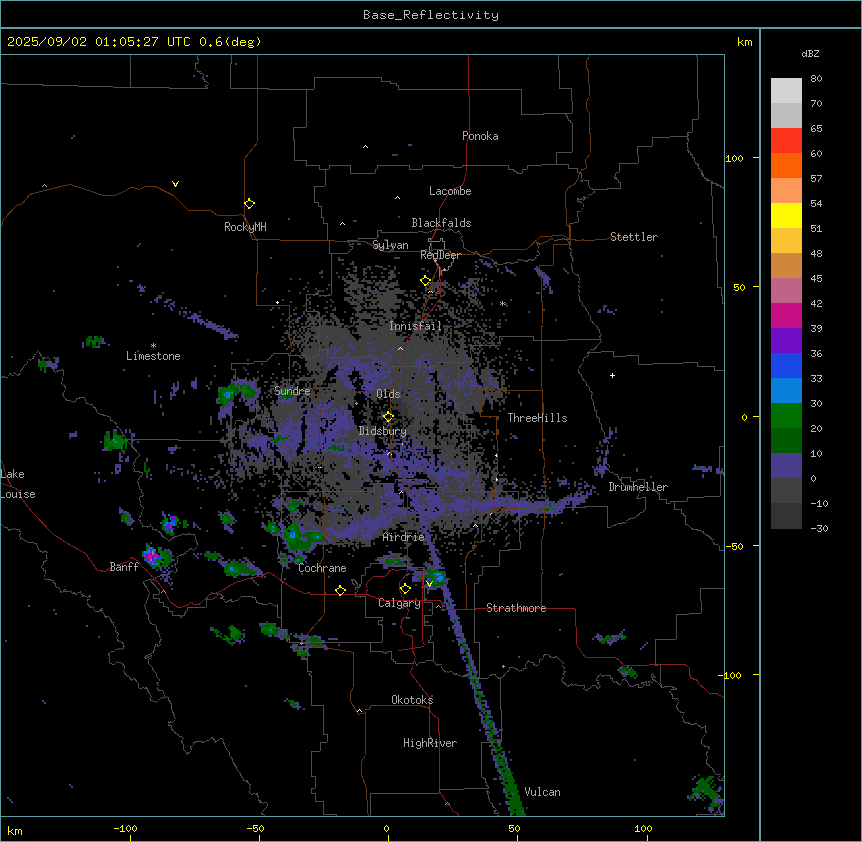Click the -100 tick label on bottom axis

point(126,828)
